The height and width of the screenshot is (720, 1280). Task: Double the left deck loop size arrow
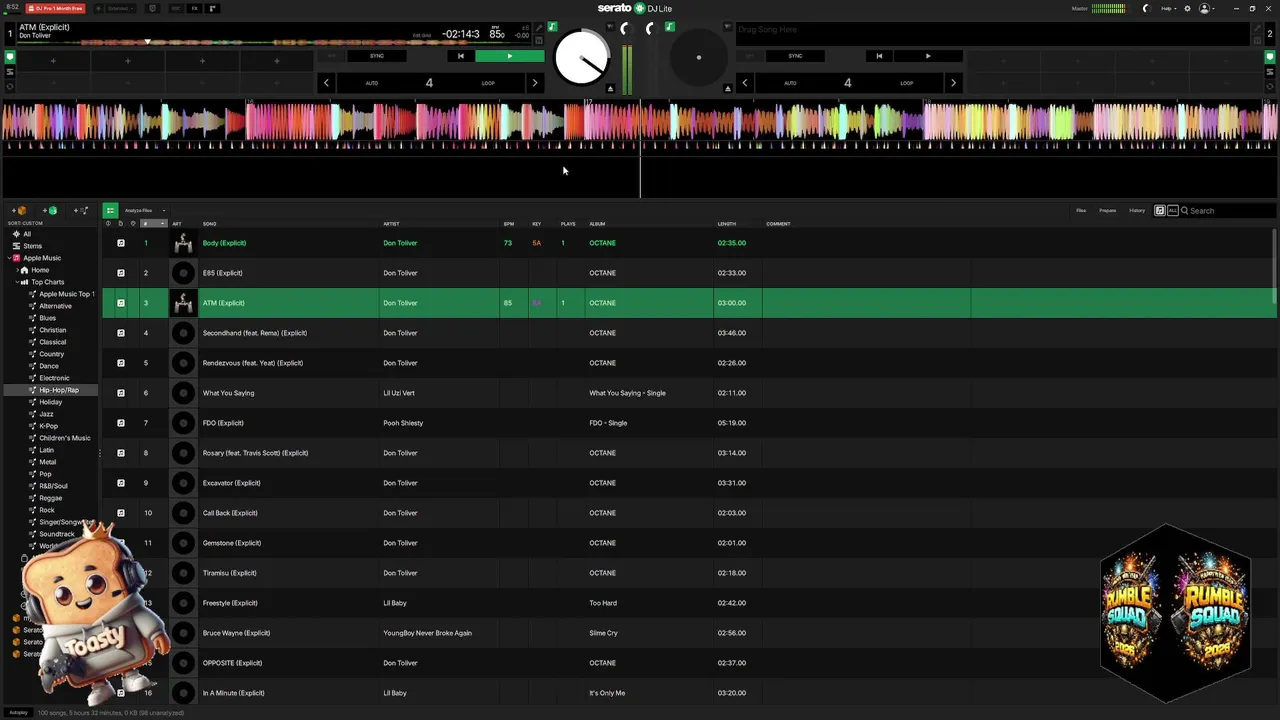(x=534, y=83)
